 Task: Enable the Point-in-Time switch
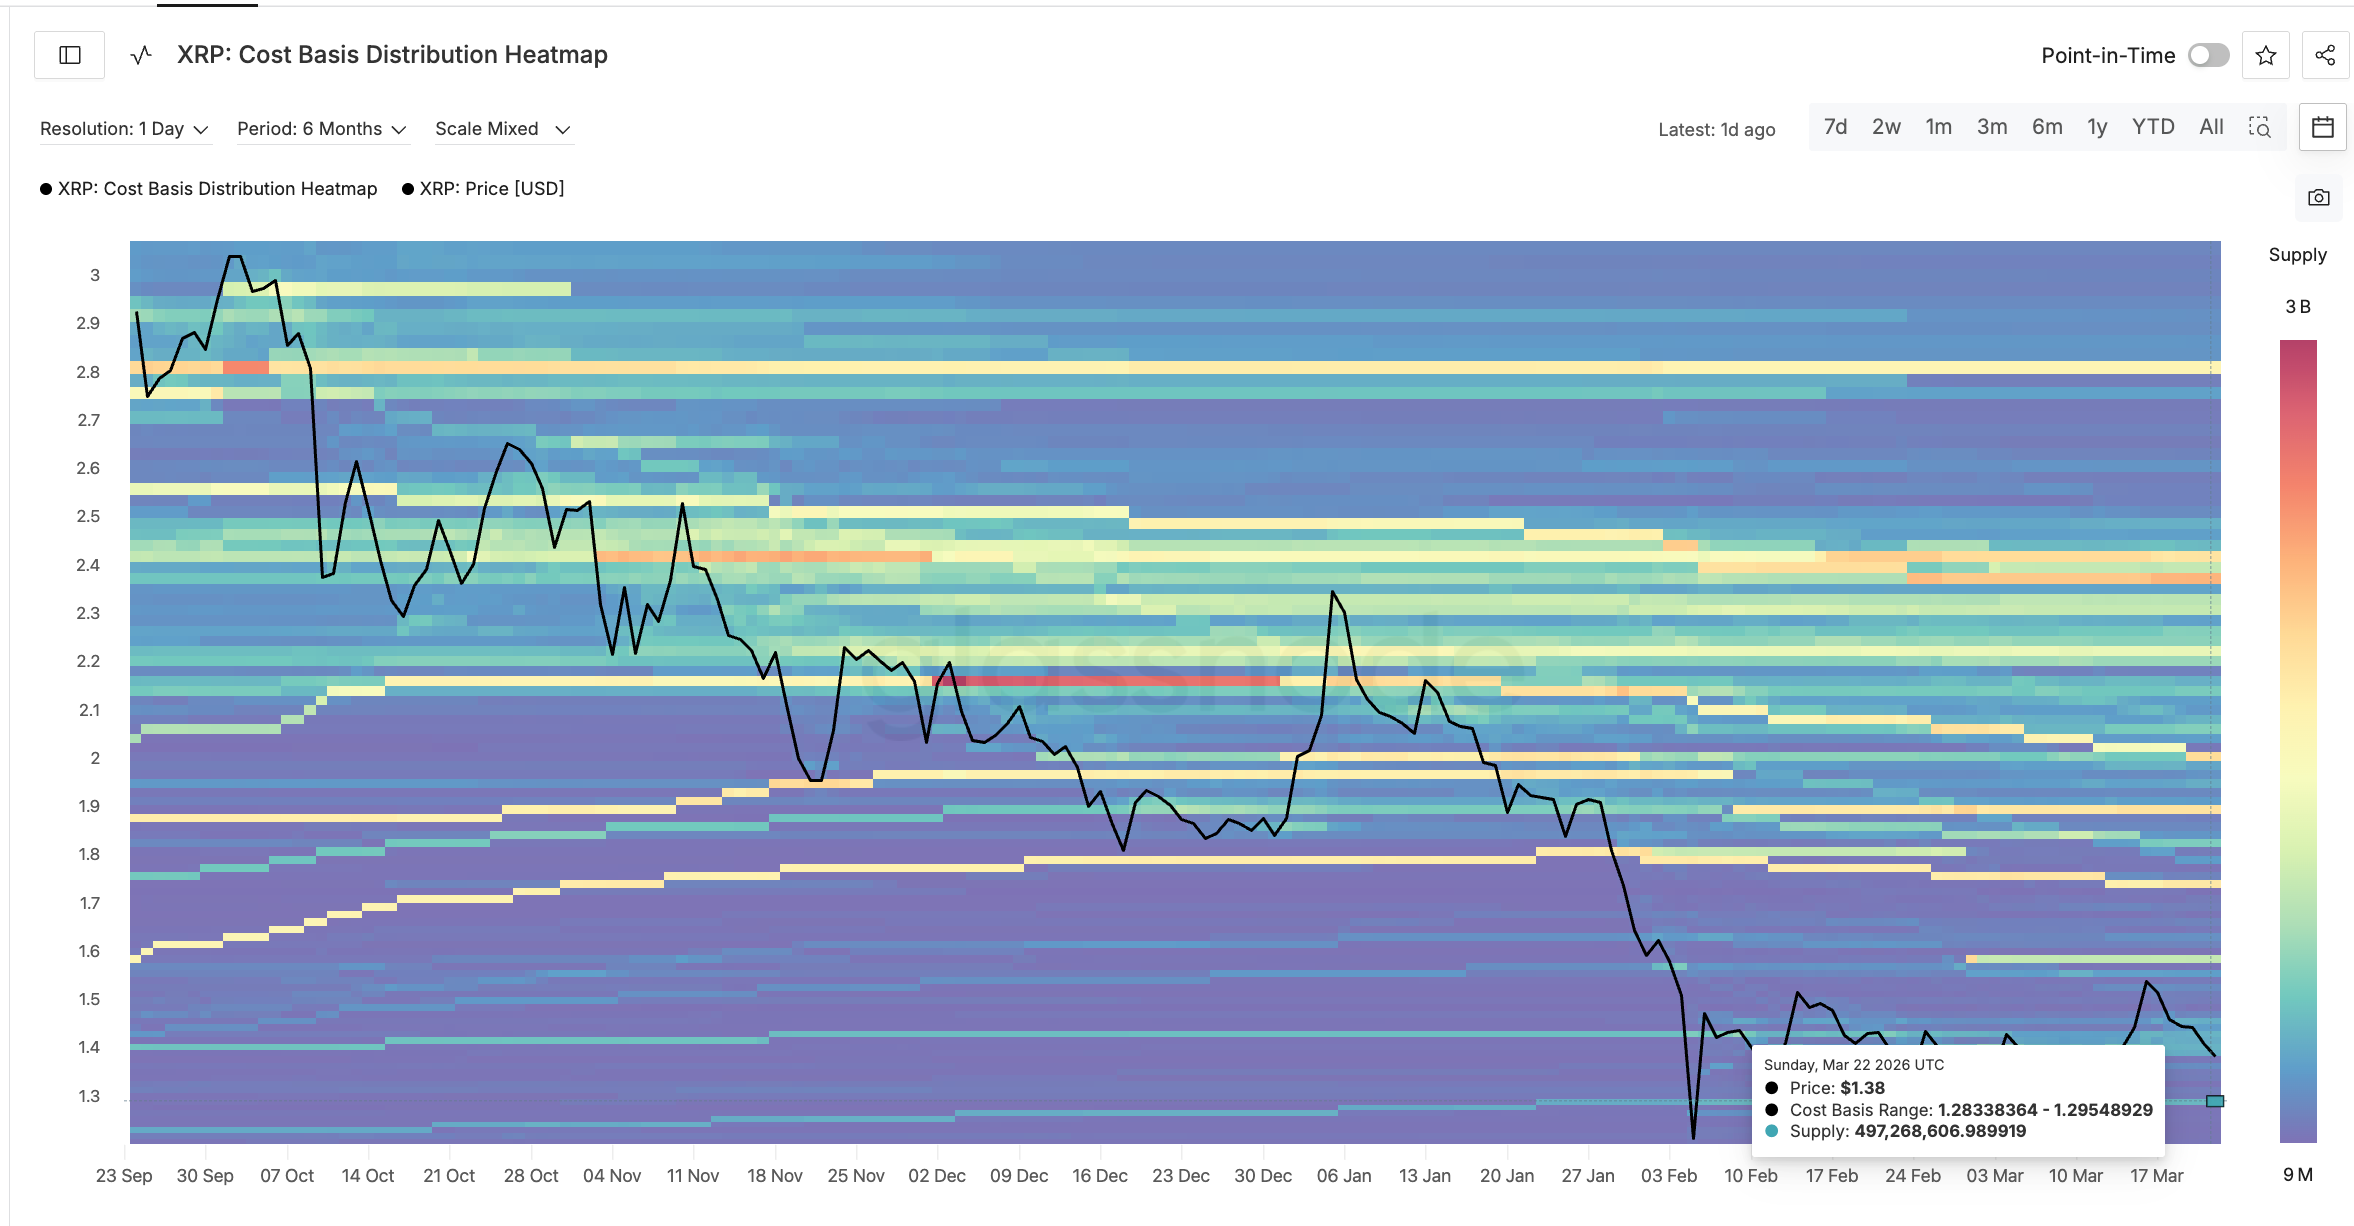click(x=2208, y=55)
